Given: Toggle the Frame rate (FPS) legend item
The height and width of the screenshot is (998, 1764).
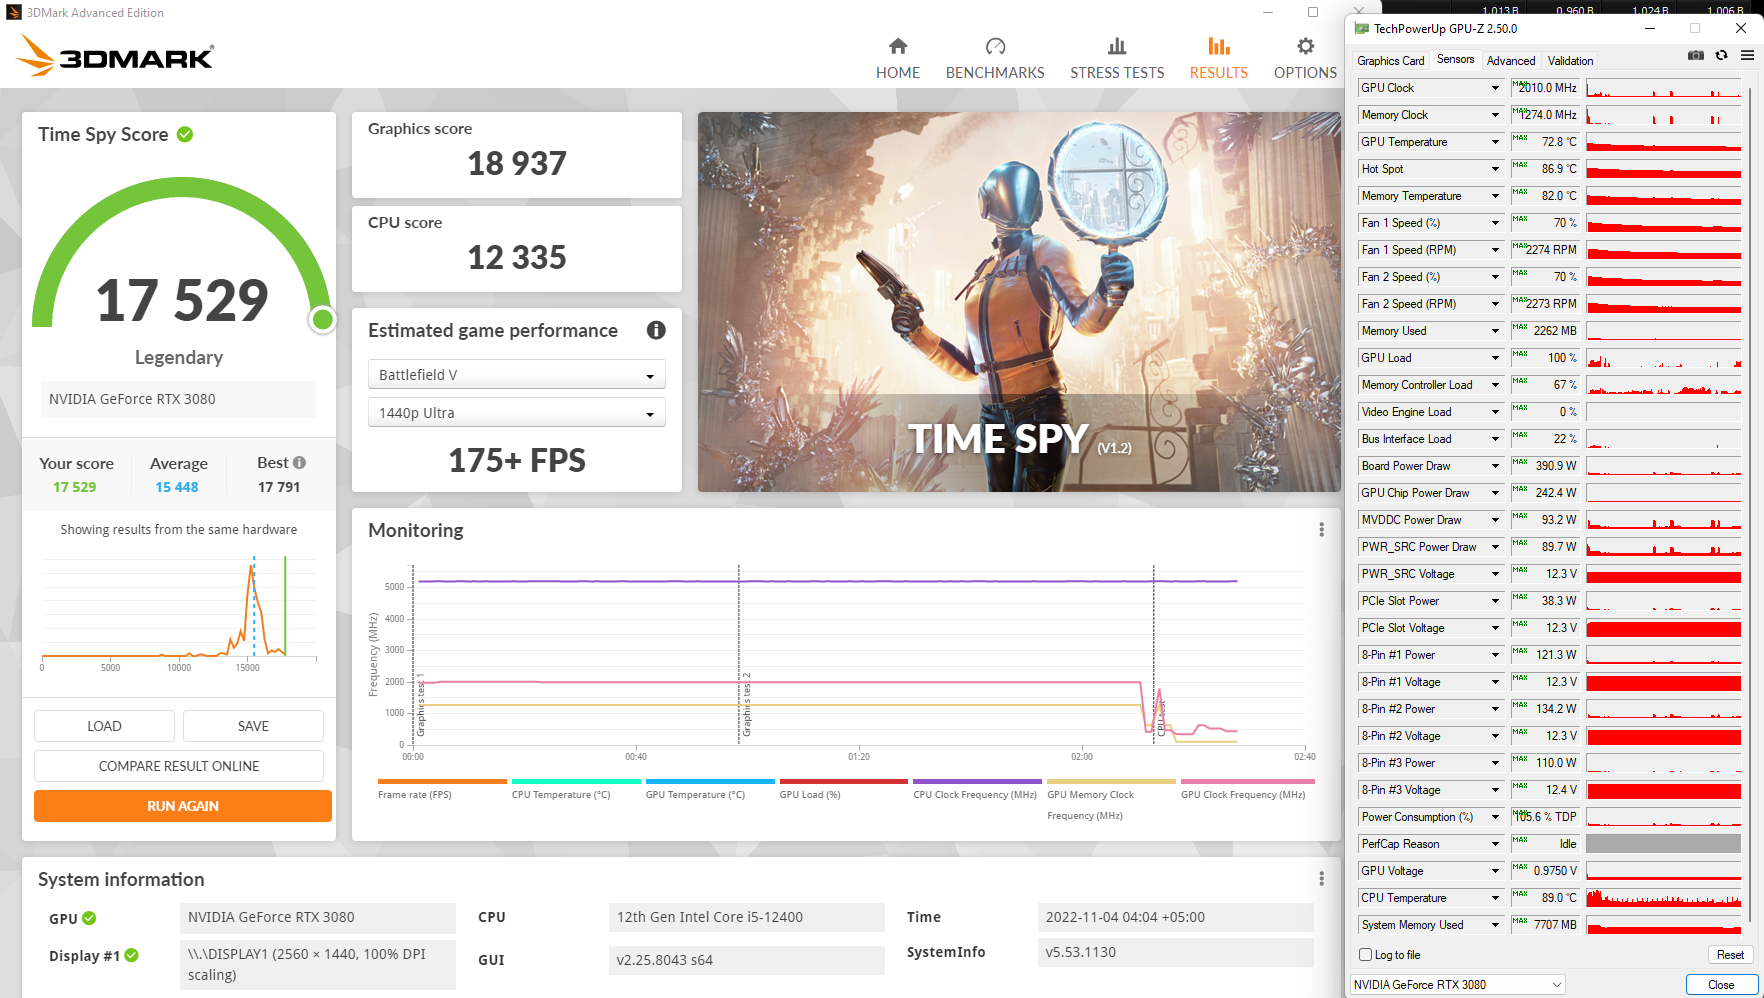Looking at the screenshot, I should pos(442,789).
